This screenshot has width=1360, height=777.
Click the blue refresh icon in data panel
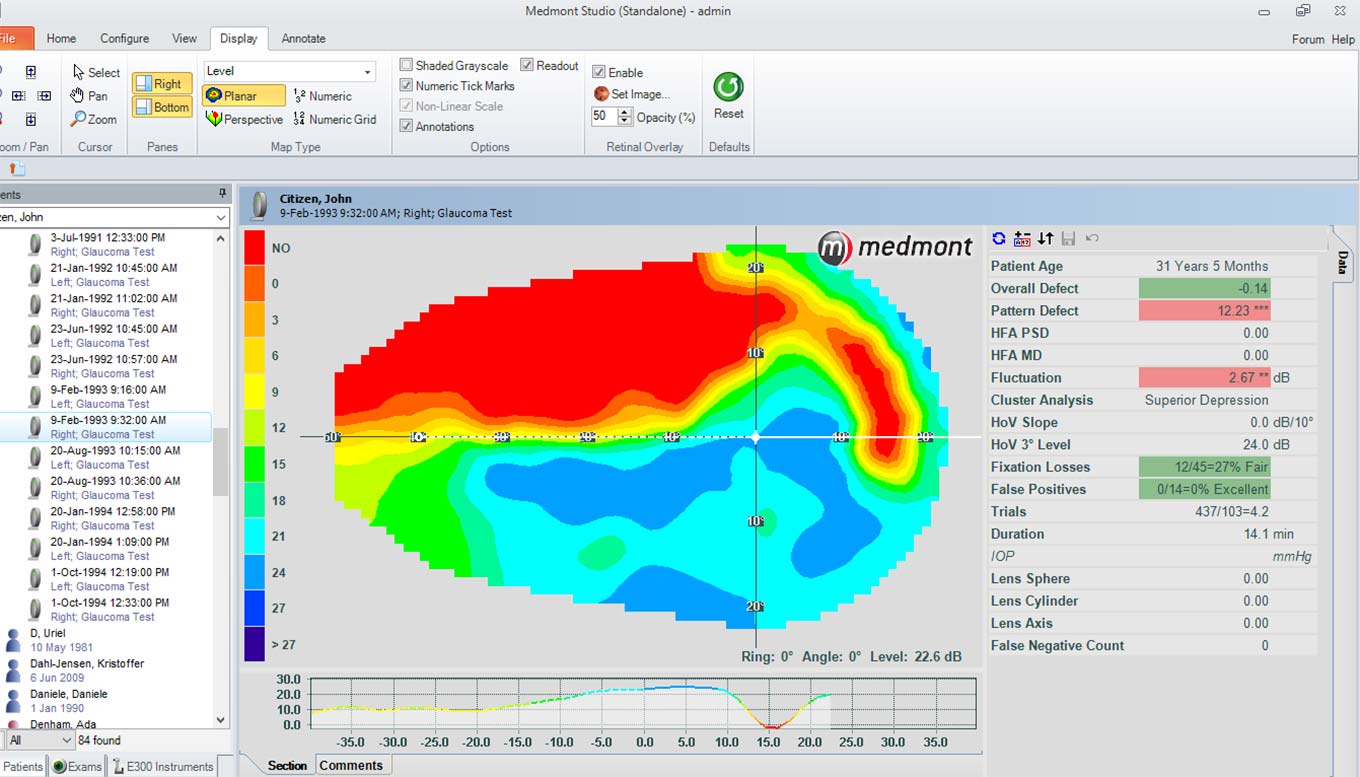coord(999,239)
